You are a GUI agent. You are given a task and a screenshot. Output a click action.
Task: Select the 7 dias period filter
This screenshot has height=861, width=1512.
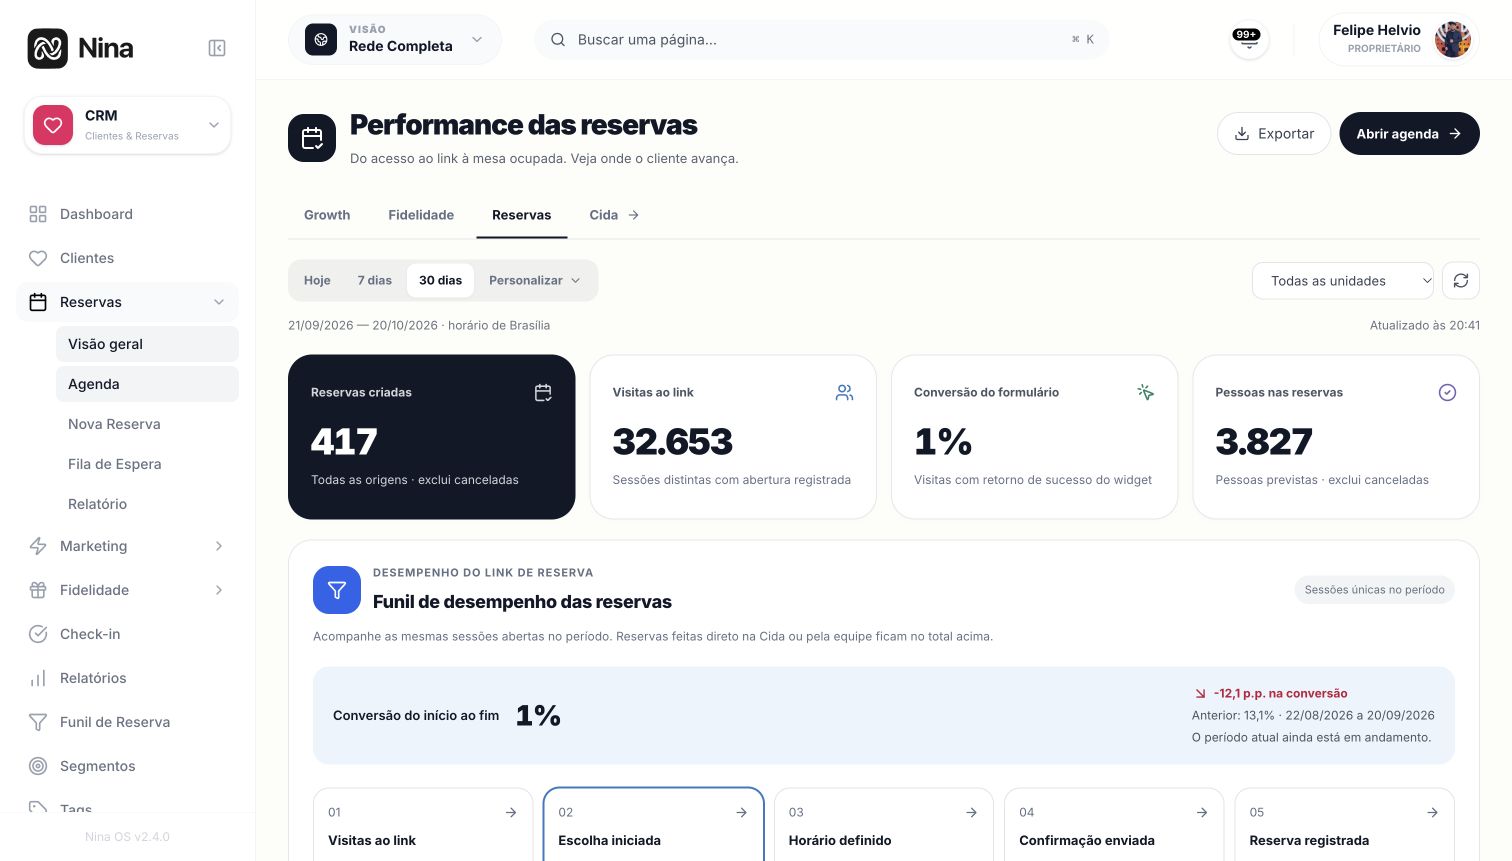click(375, 281)
